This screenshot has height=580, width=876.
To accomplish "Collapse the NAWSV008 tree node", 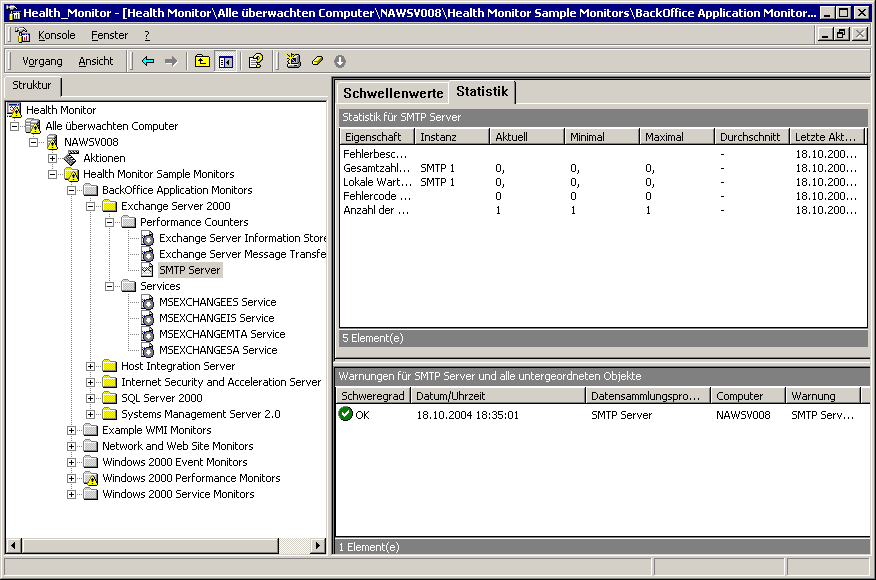I will (x=34, y=142).
